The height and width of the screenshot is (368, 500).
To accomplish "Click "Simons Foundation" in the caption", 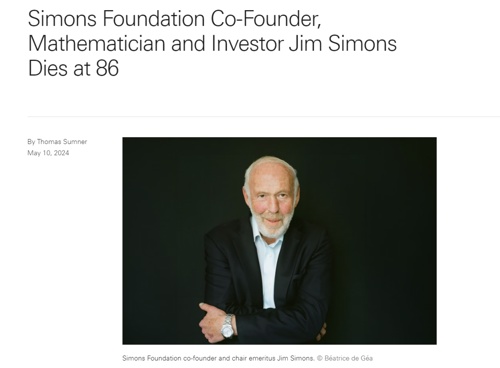I will tap(152, 358).
